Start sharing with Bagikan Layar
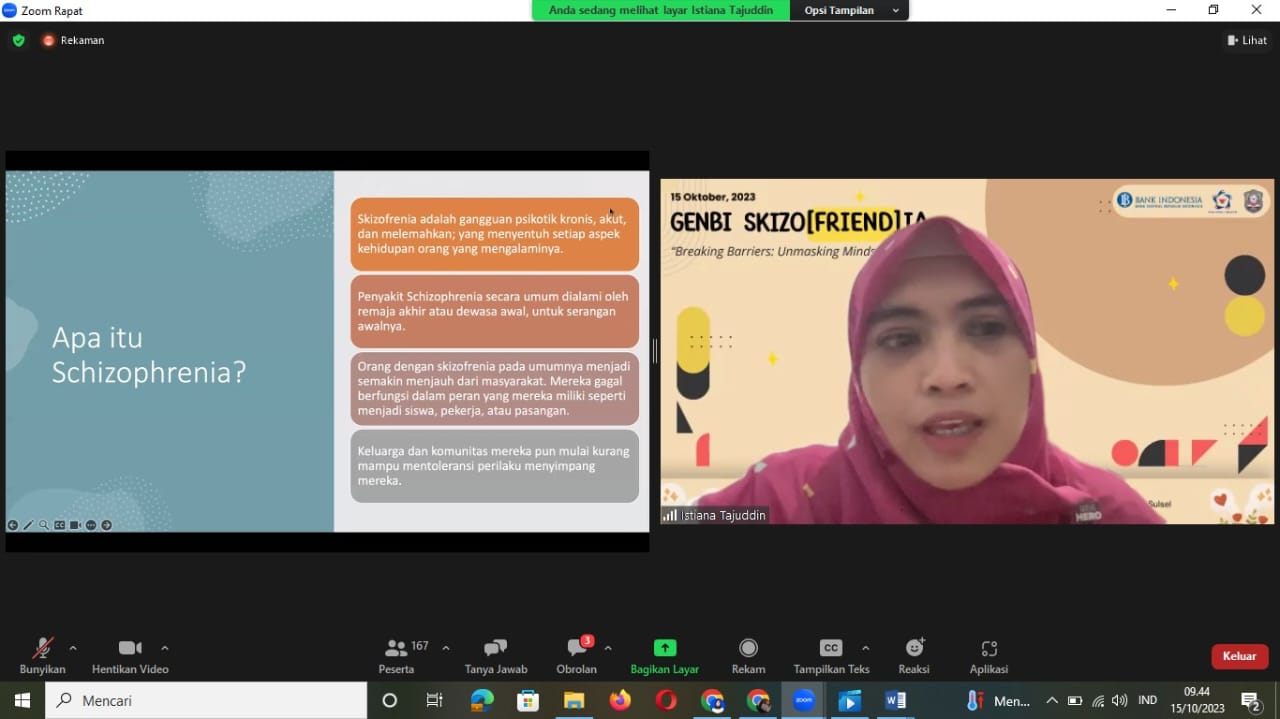The width and height of the screenshot is (1280, 719). [665, 656]
